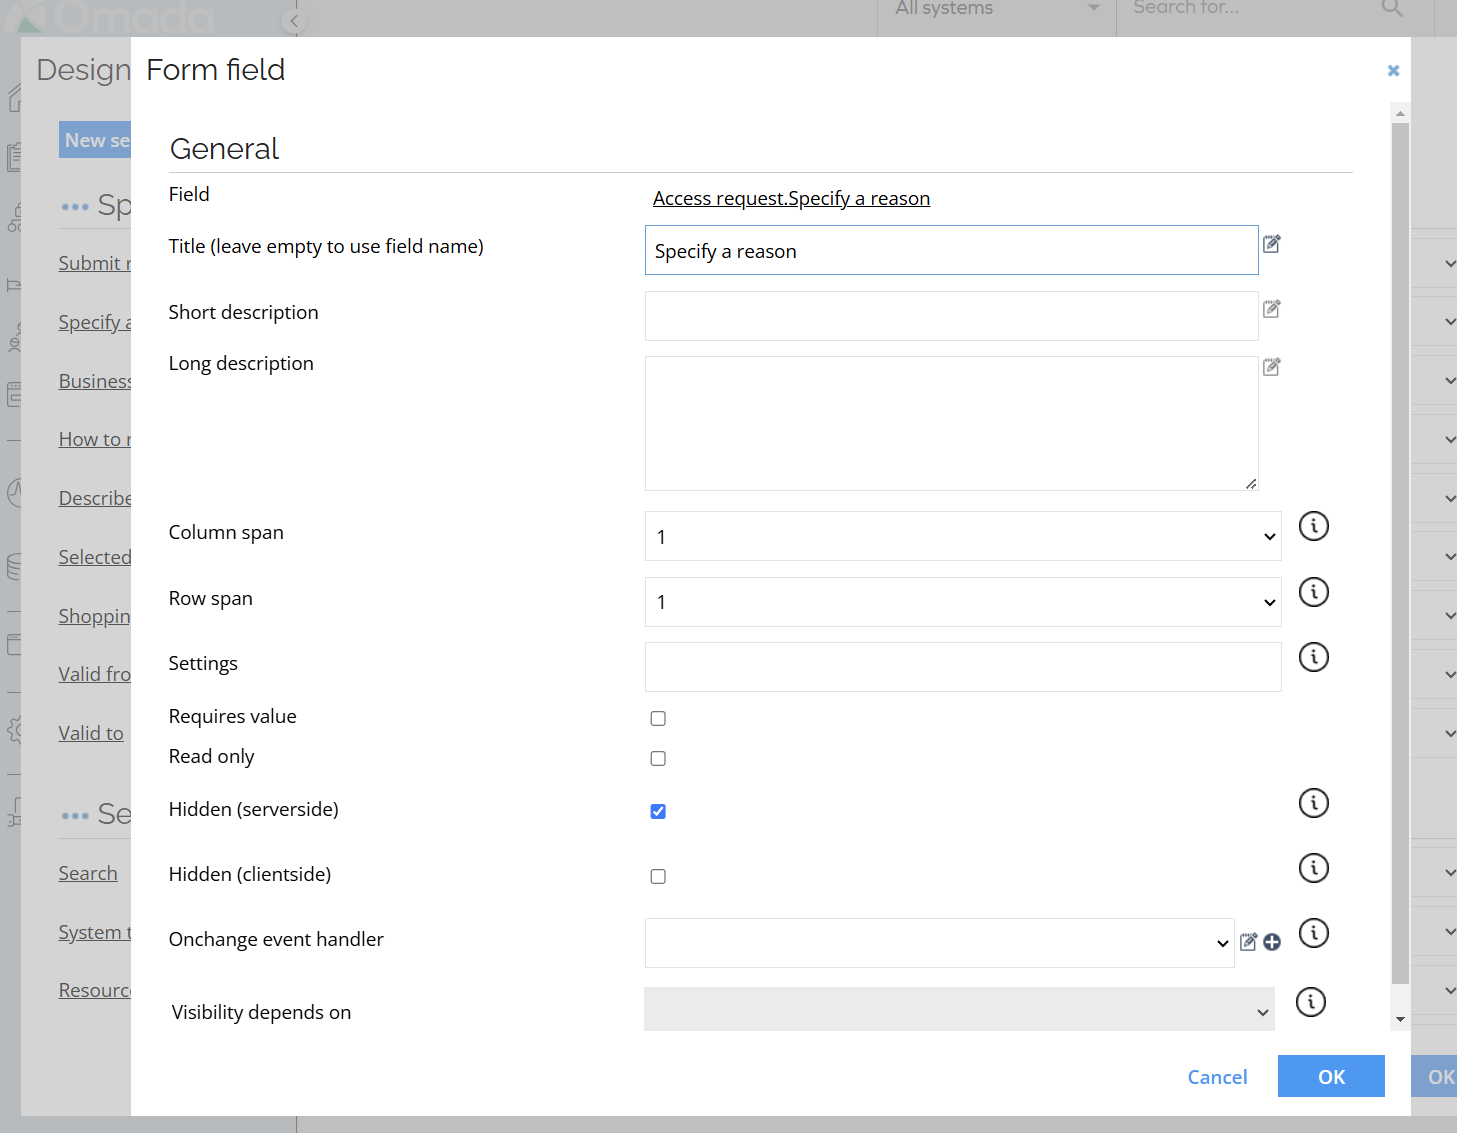The width and height of the screenshot is (1457, 1133).
Task: Show info for Onchange event handler
Action: [1314, 933]
